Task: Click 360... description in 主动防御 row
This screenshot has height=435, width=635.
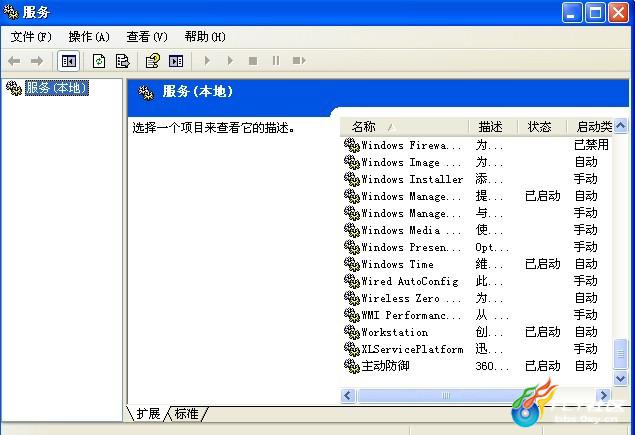Action: (x=492, y=366)
